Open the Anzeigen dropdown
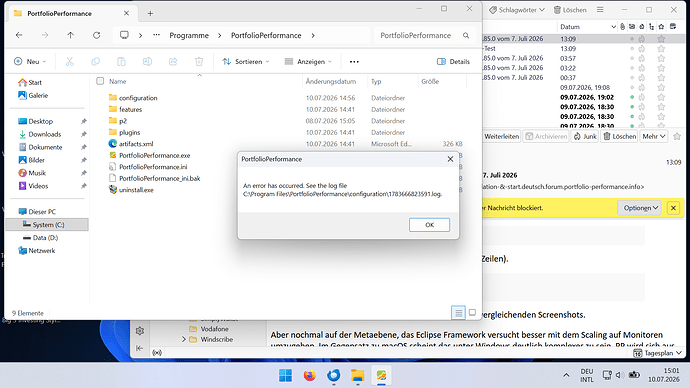Screen dimensions: 690x388 [x=308, y=62]
